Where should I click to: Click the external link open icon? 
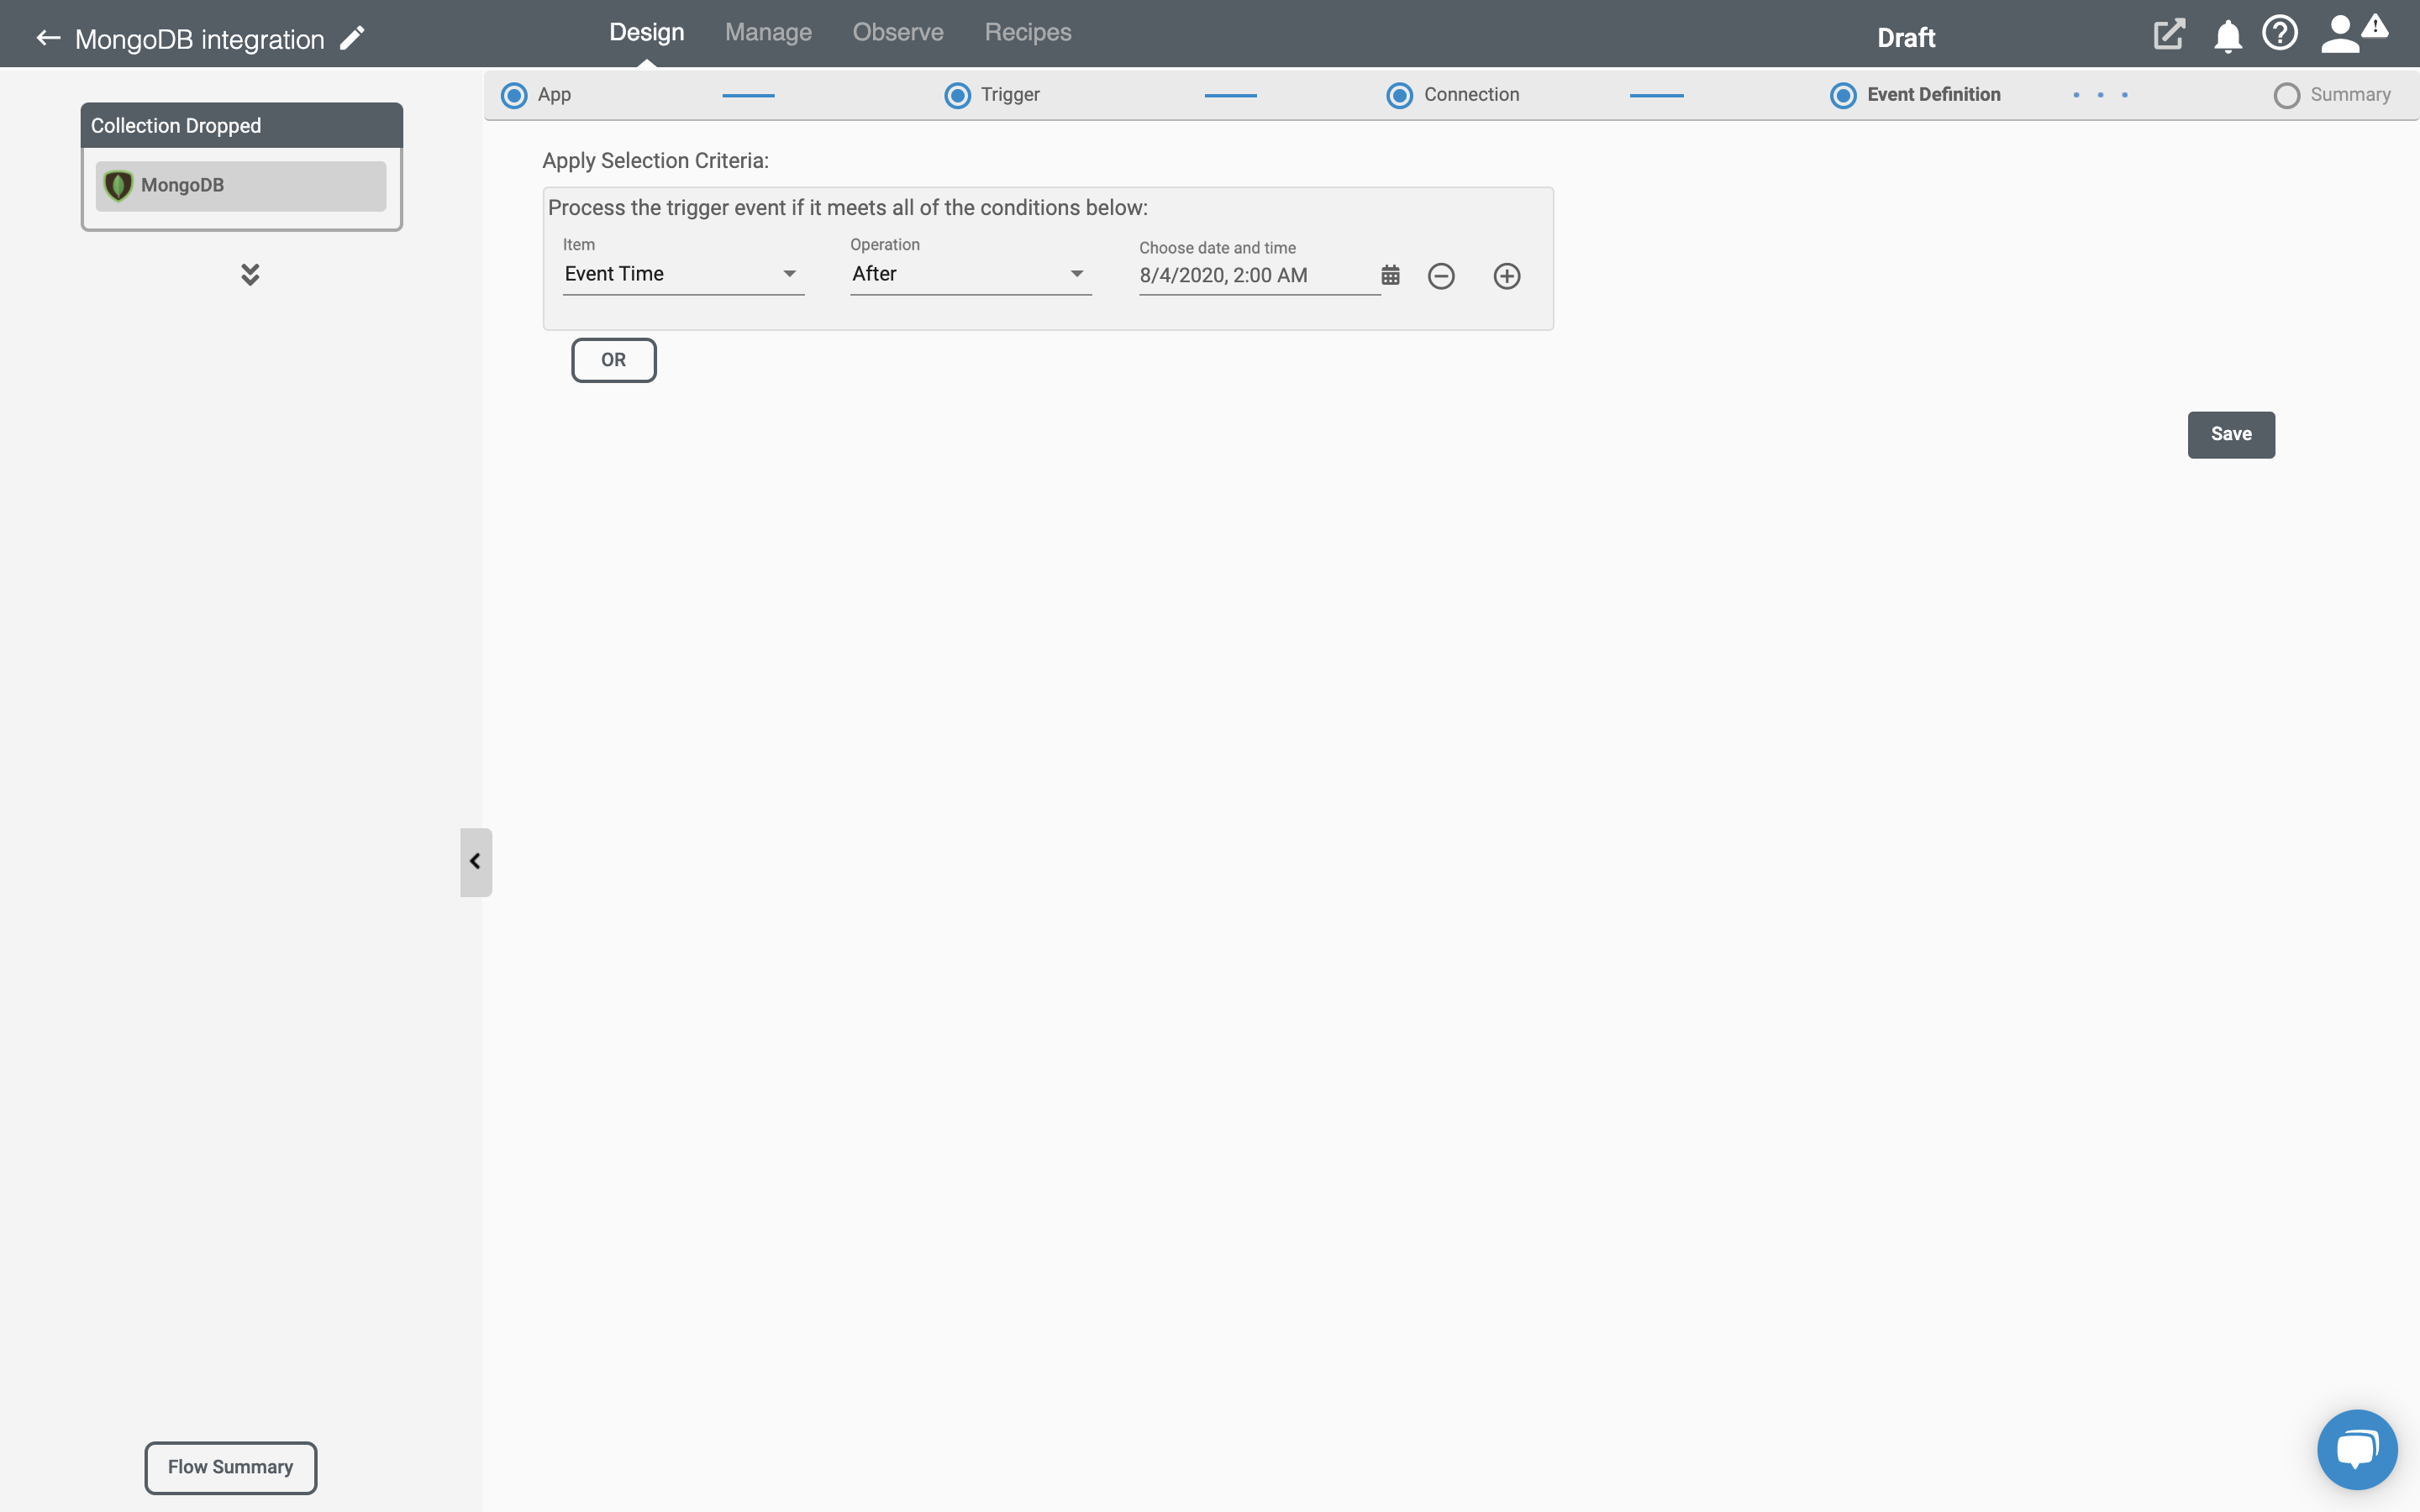coord(2169,33)
